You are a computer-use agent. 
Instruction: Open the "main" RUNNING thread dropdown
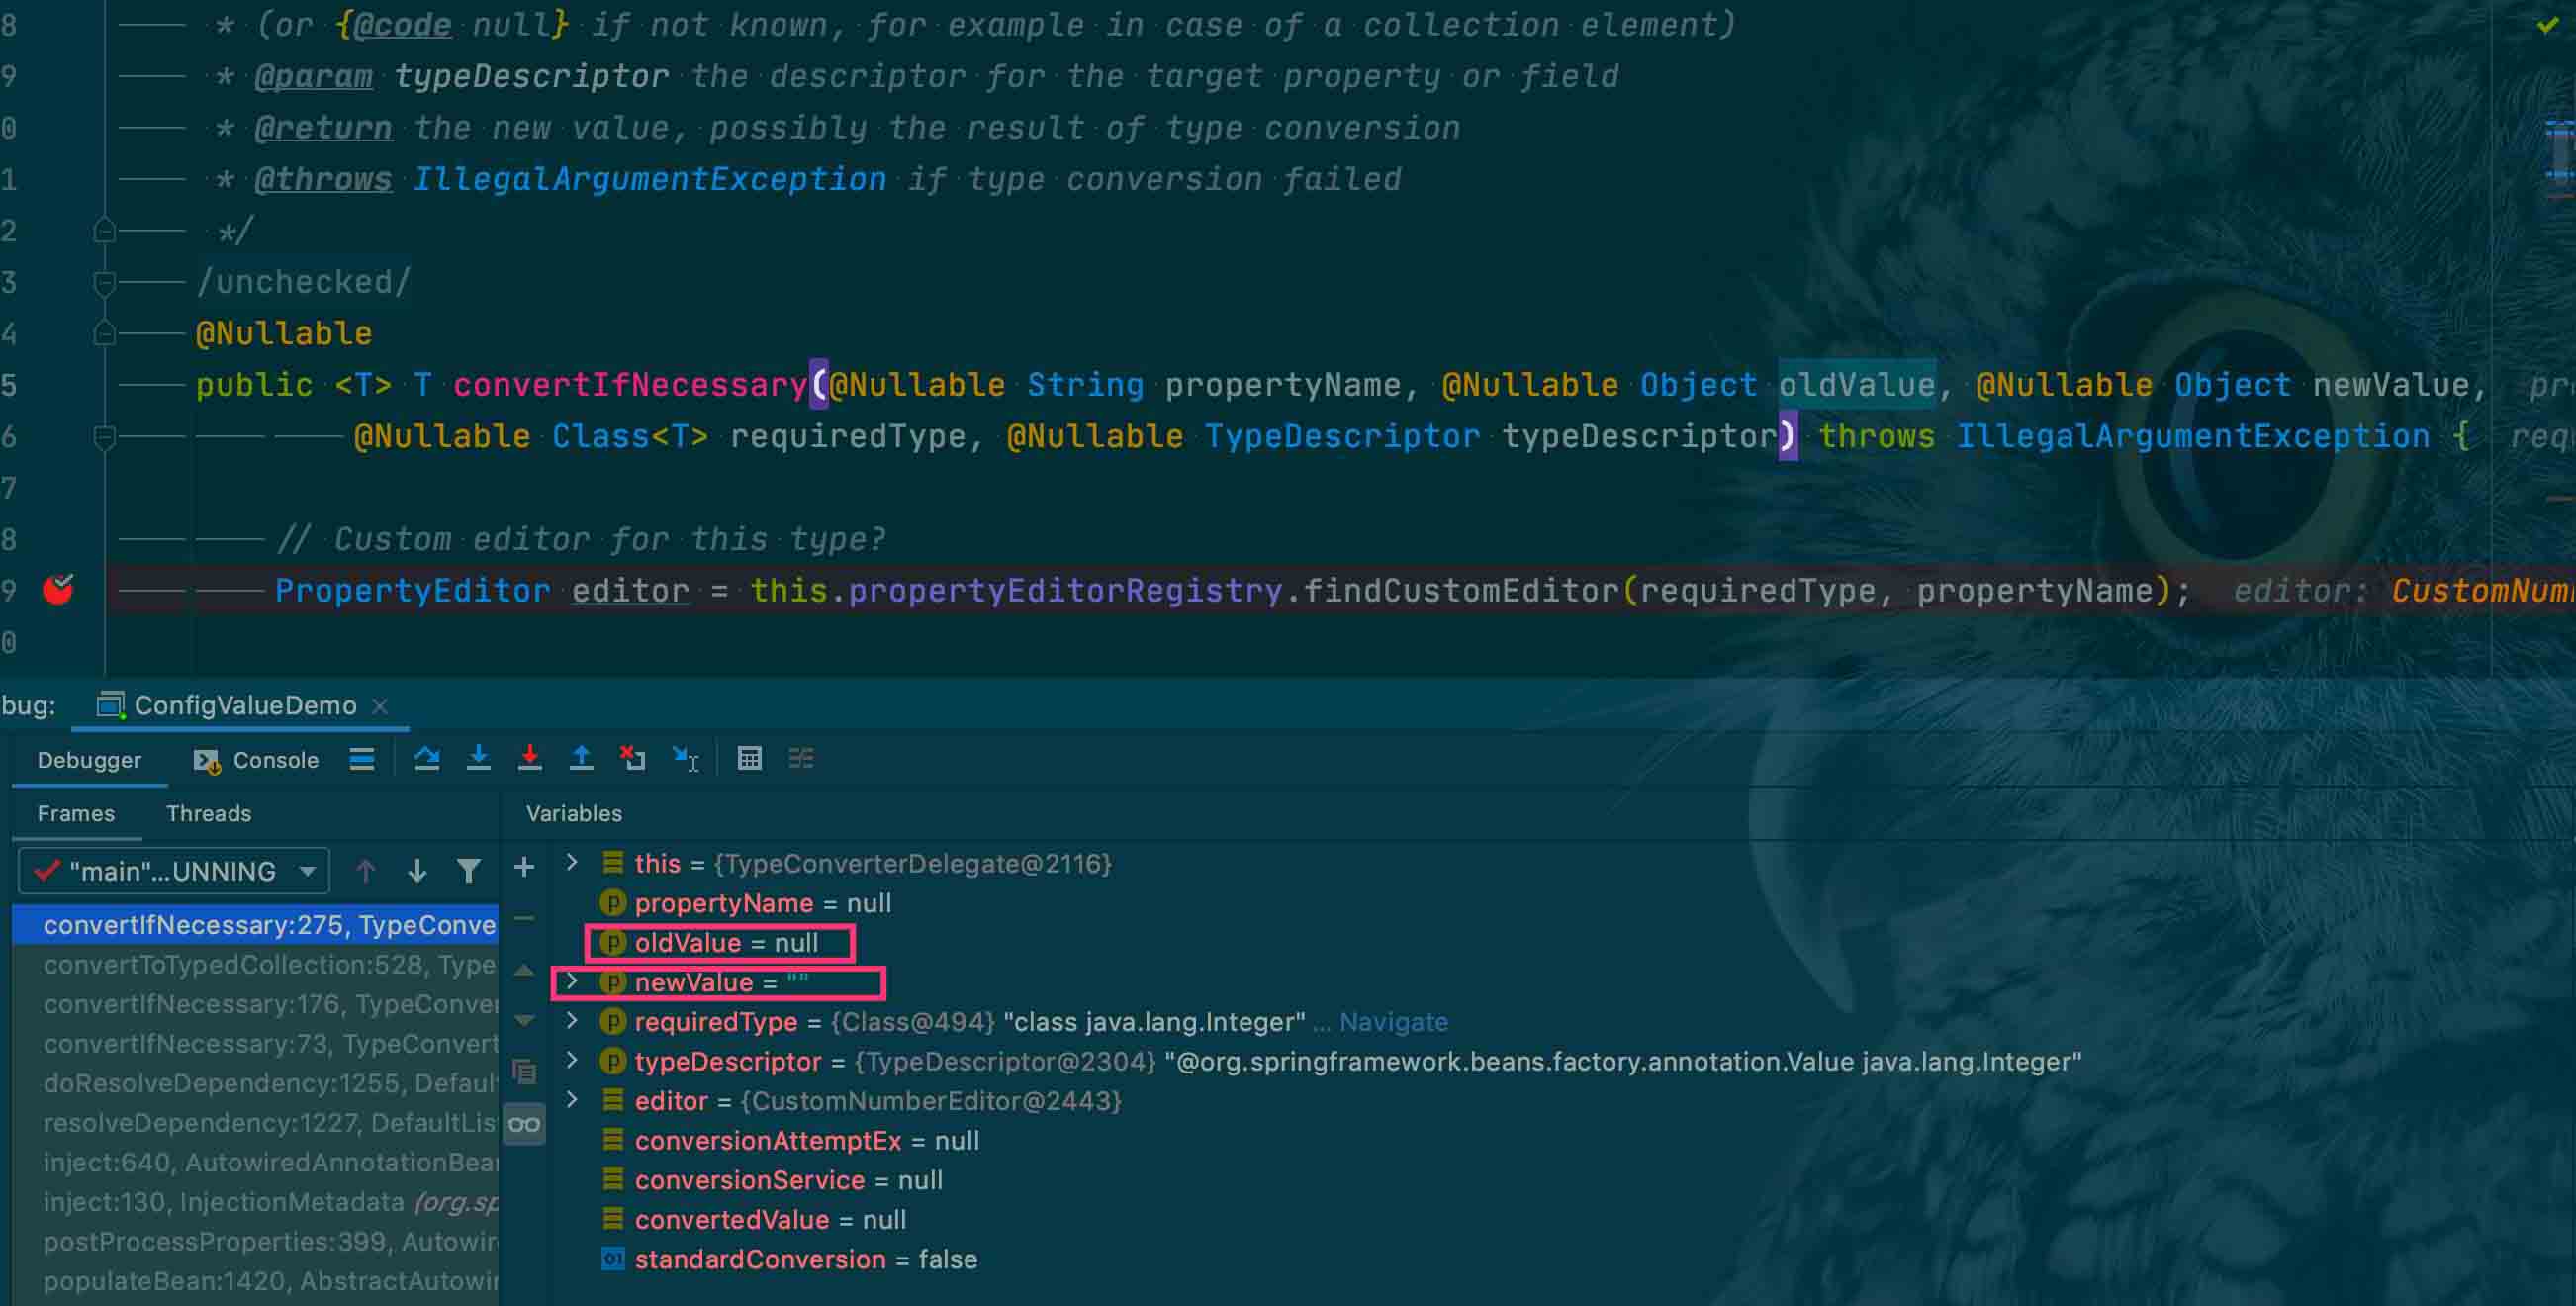tap(175, 871)
